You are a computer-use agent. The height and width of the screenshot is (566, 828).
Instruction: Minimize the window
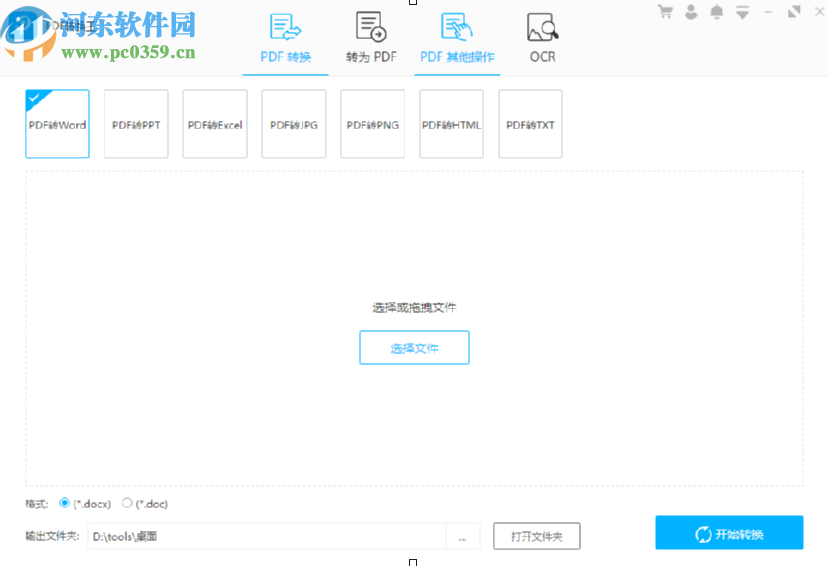pyautogui.click(x=768, y=12)
